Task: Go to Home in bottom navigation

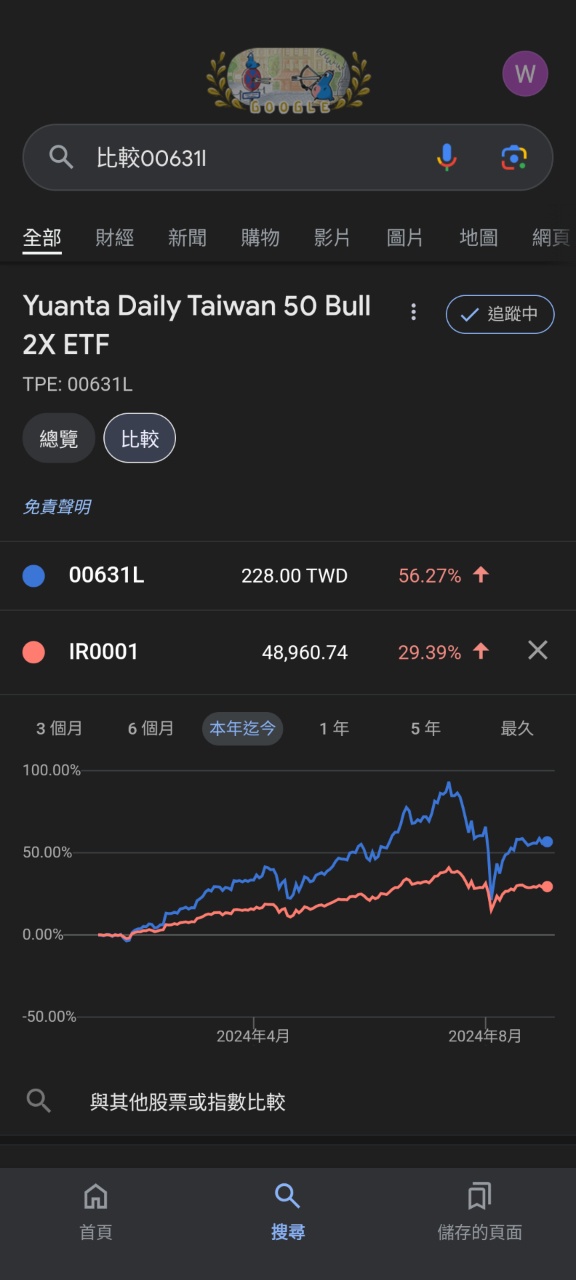Action: click(x=96, y=1211)
